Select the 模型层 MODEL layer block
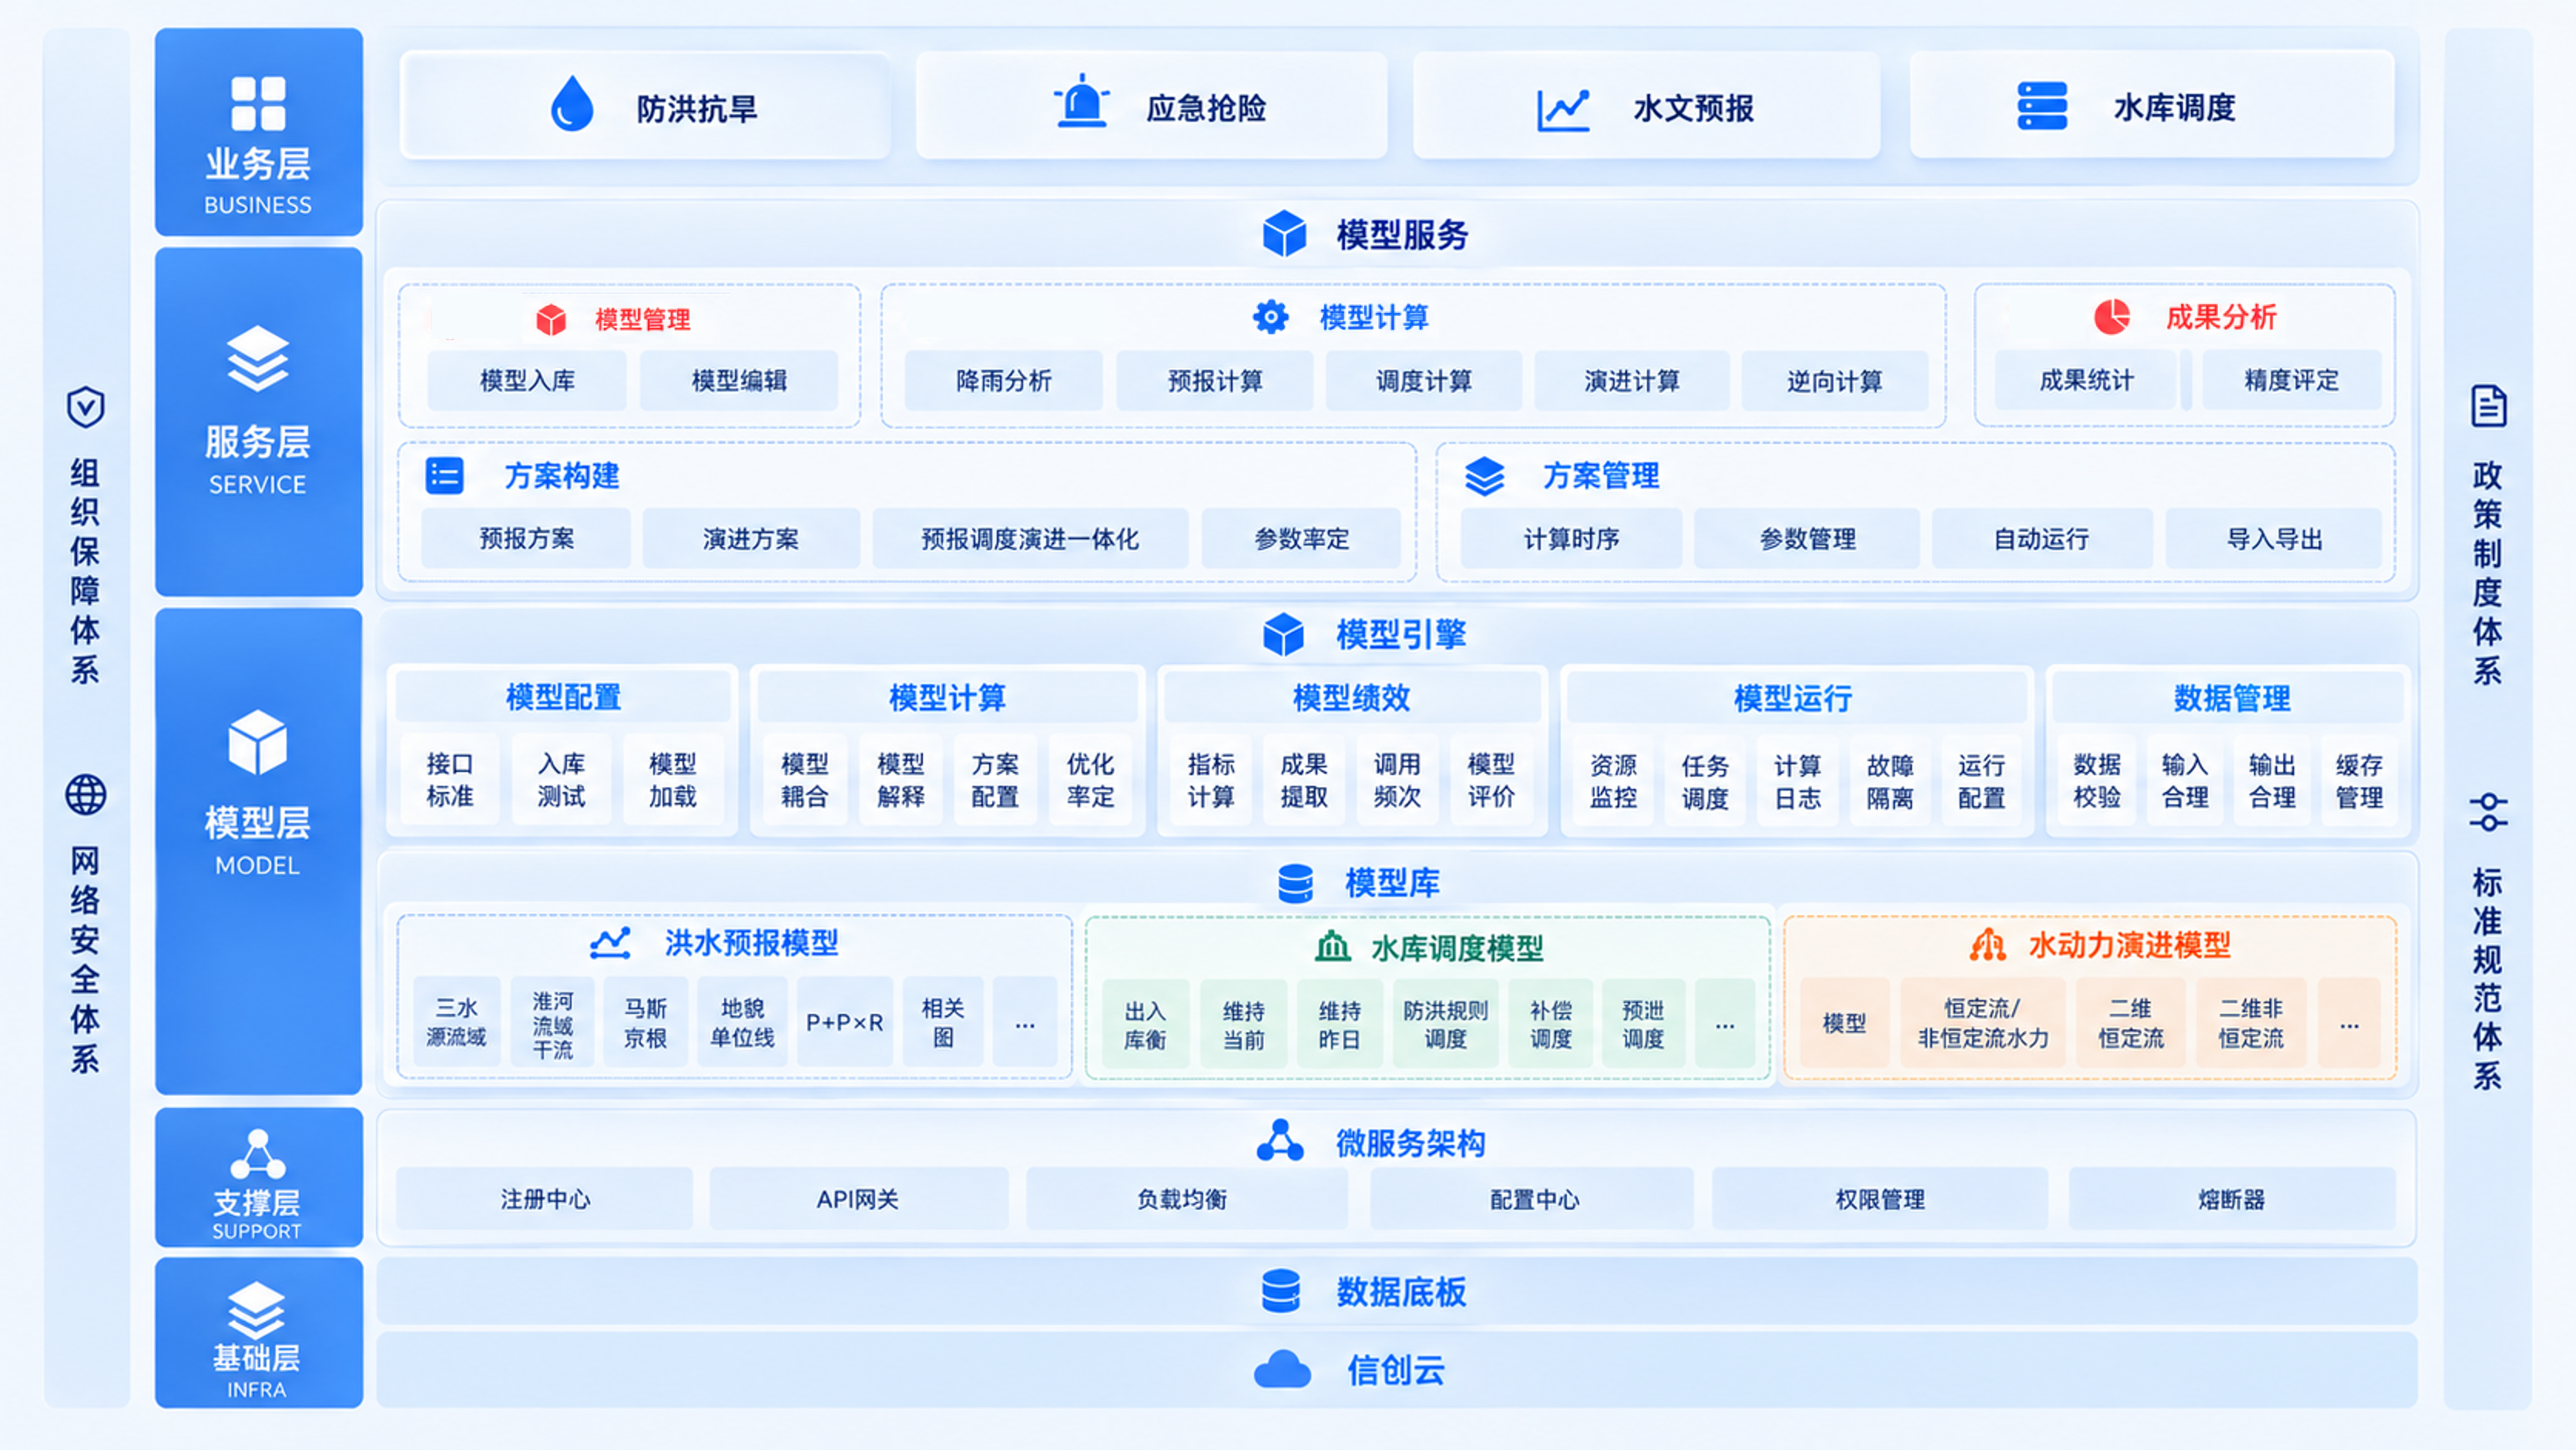 coord(259,851)
